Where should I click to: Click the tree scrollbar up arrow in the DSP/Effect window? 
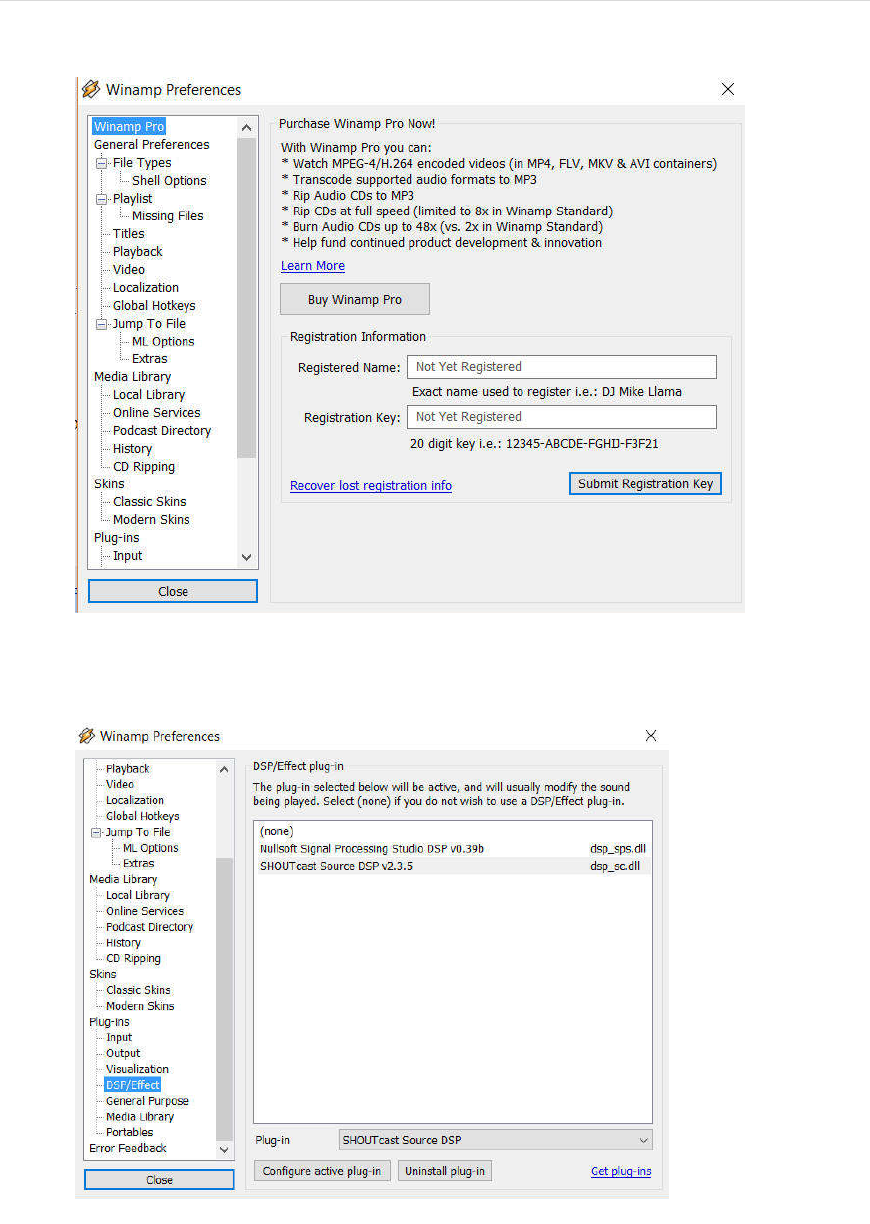(225, 768)
